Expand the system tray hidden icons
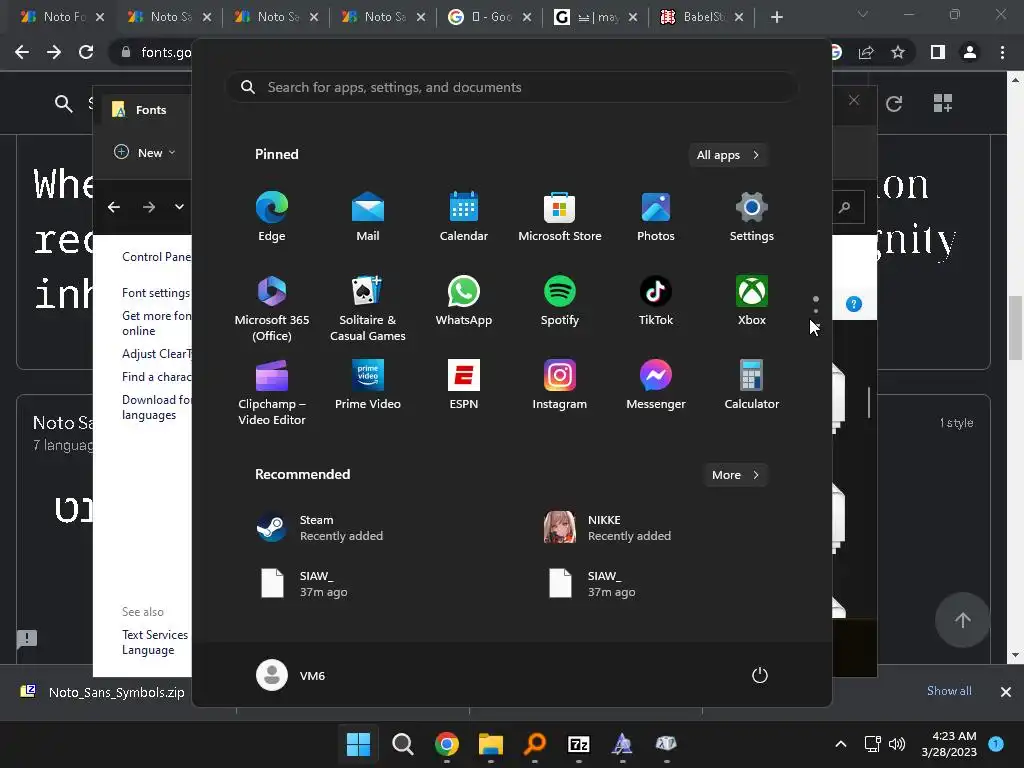This screenshot has width=1024, height=768. (841, 744)
